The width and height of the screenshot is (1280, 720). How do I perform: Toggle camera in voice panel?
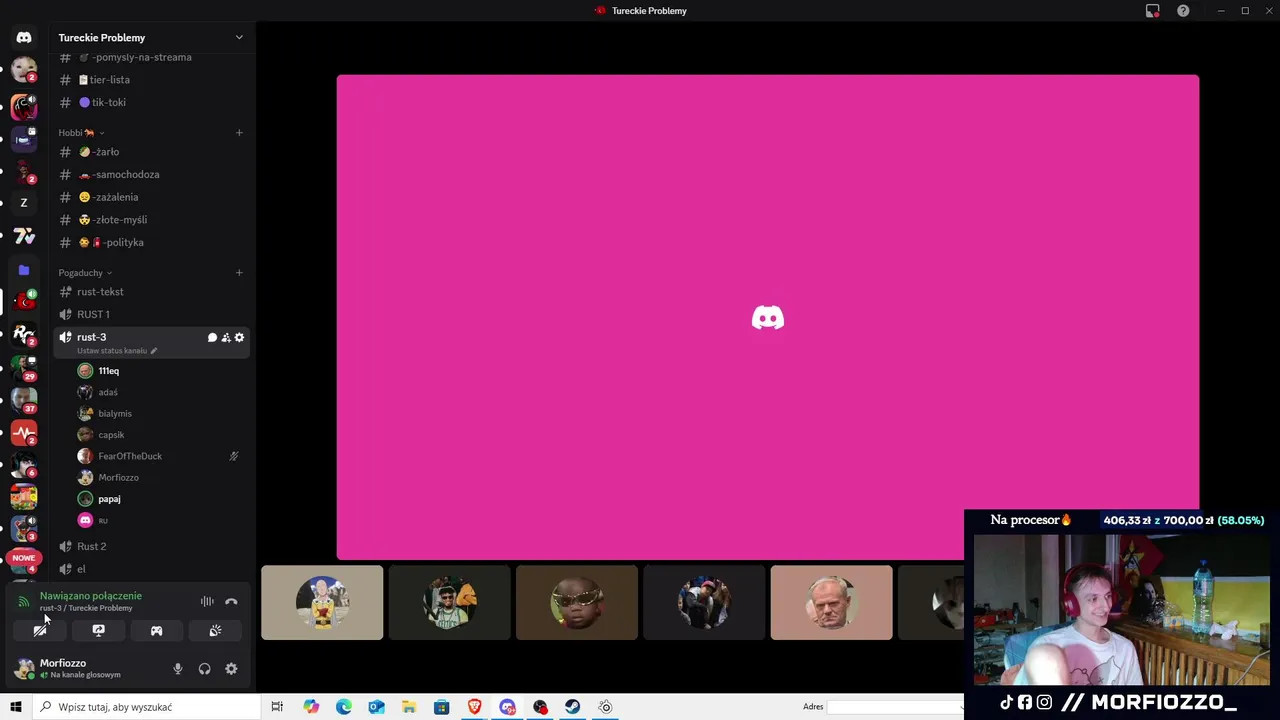point(40,631)
